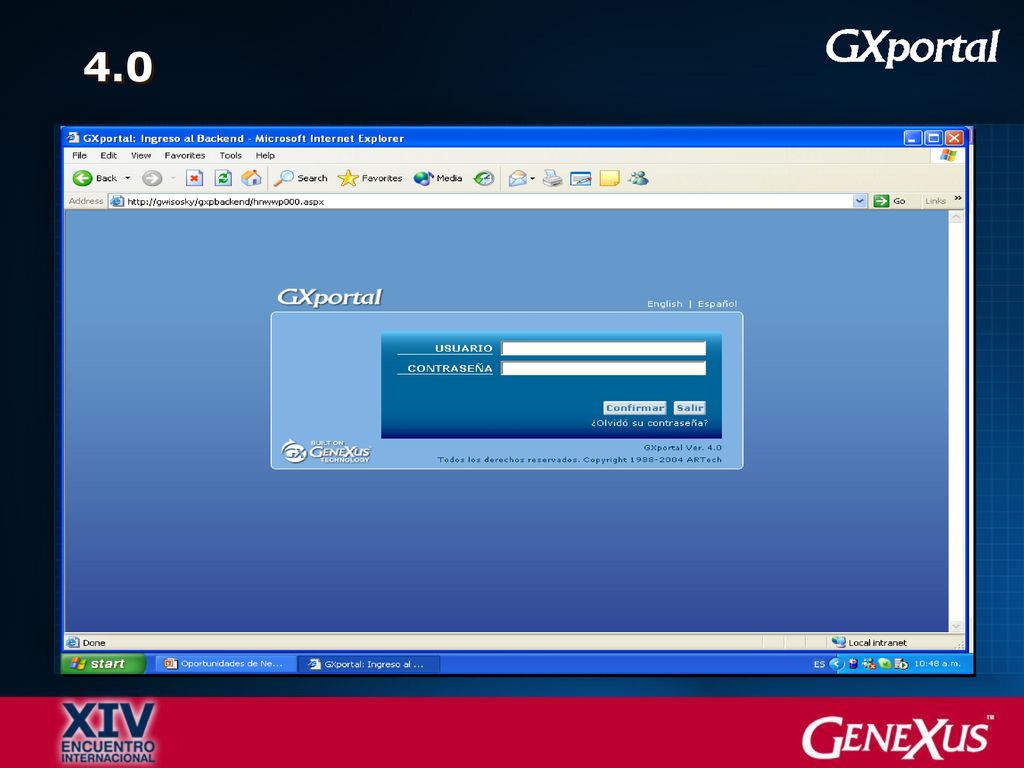
Task: Expand hidden tray icons arrow
Action: (x=836, y=664)
